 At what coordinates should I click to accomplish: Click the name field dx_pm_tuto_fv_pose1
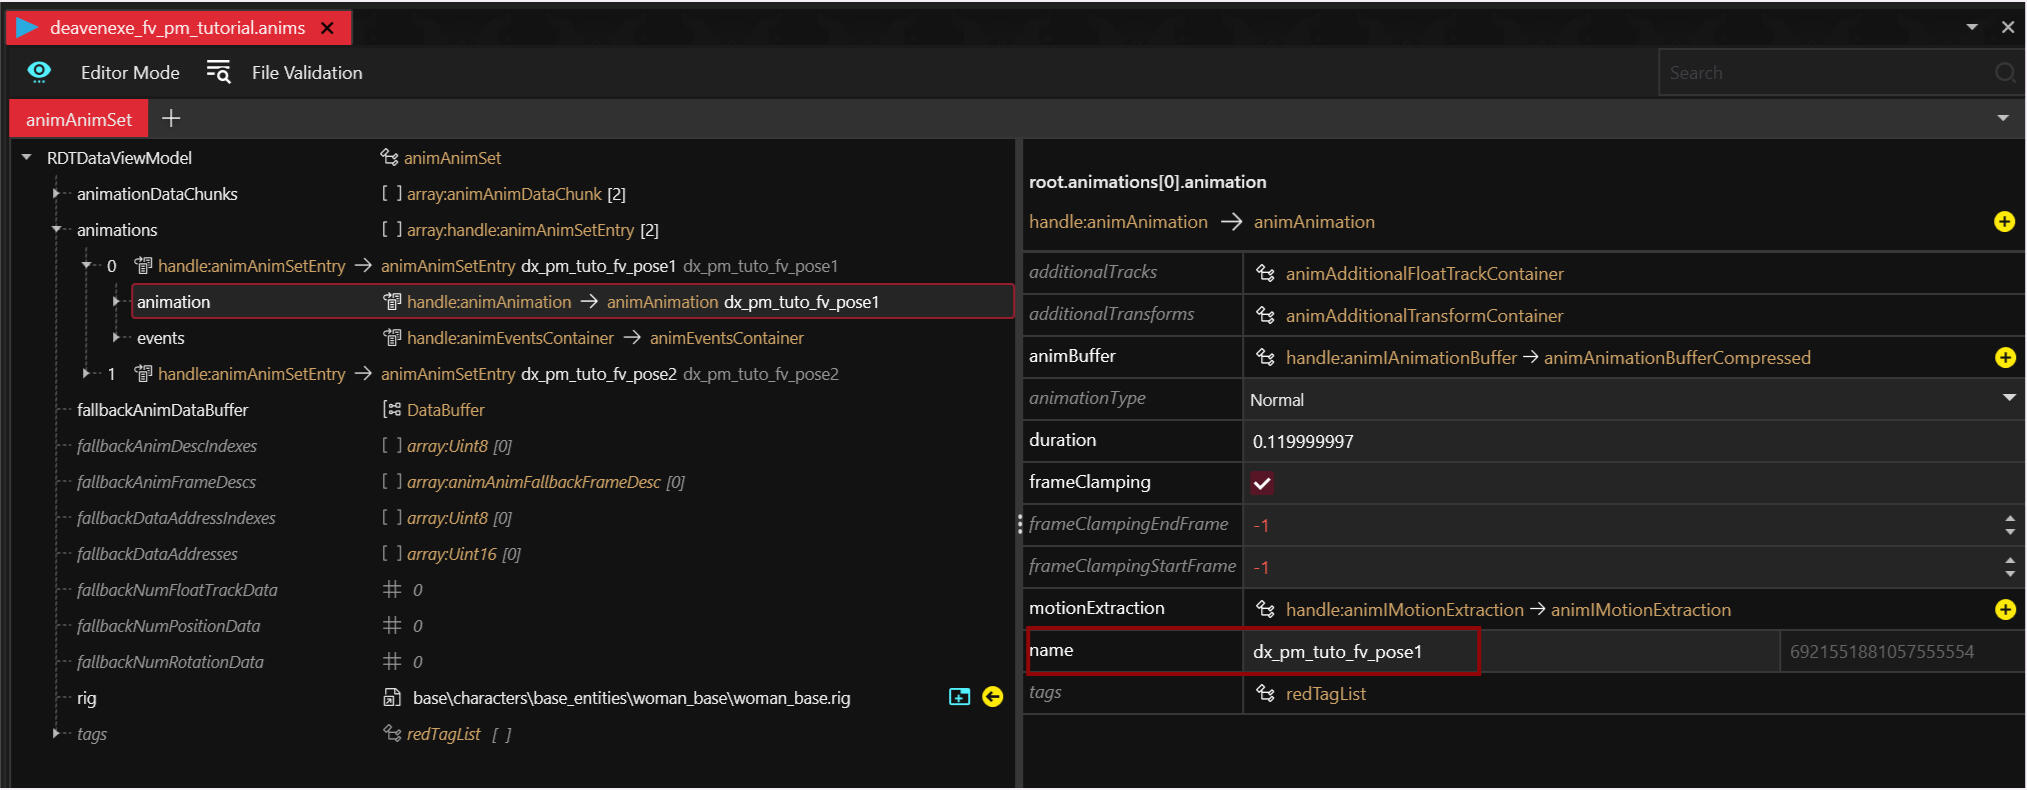(x=1359, y=652)
